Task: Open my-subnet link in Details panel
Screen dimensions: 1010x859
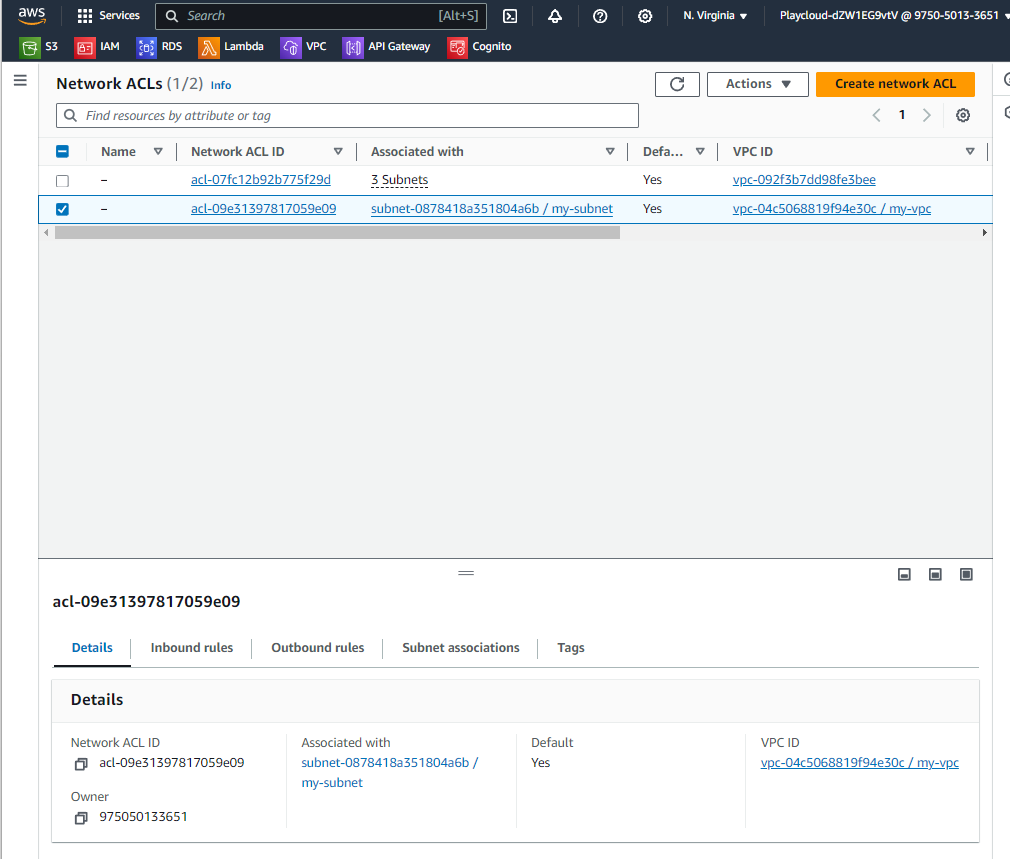Action: tap(389, 773)
